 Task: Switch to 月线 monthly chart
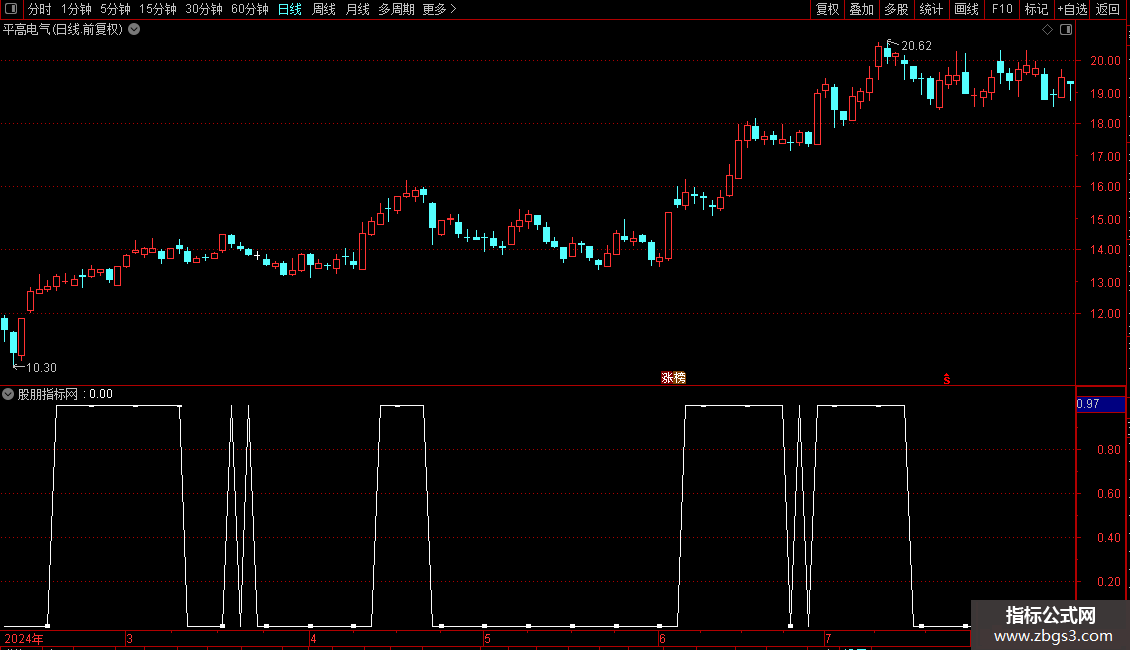pyautogui.click(x=357, y=9)
